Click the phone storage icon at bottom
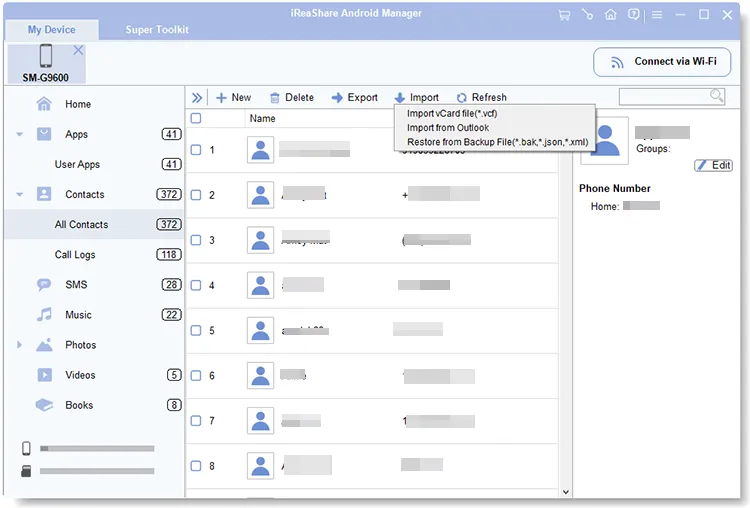 [26, 448]
